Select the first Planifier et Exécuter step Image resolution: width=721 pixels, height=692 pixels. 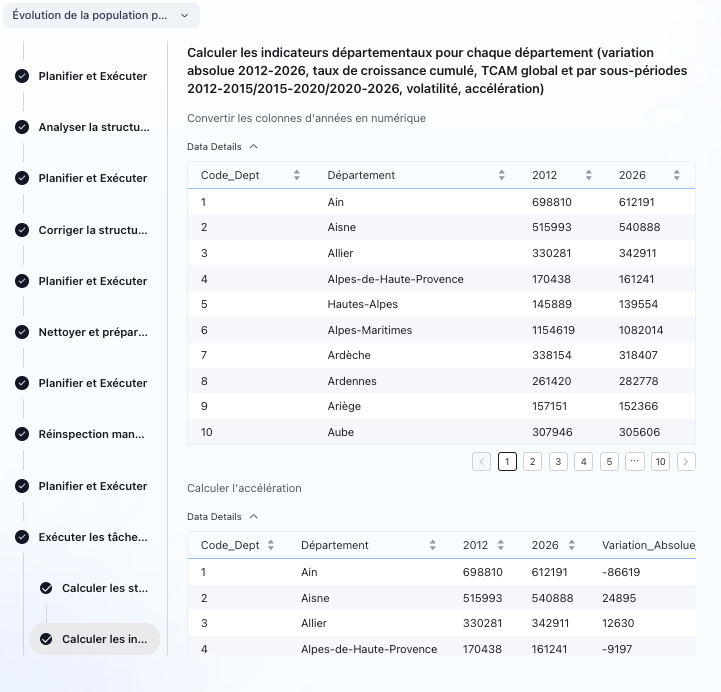click(93, 76)
